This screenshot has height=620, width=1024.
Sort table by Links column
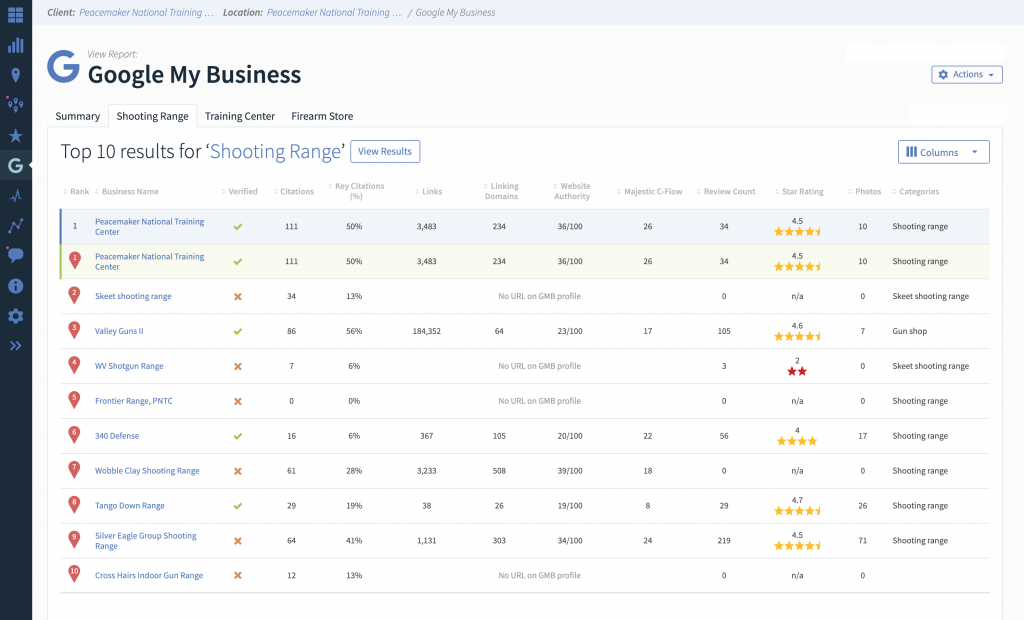click(x=429, y=191)
